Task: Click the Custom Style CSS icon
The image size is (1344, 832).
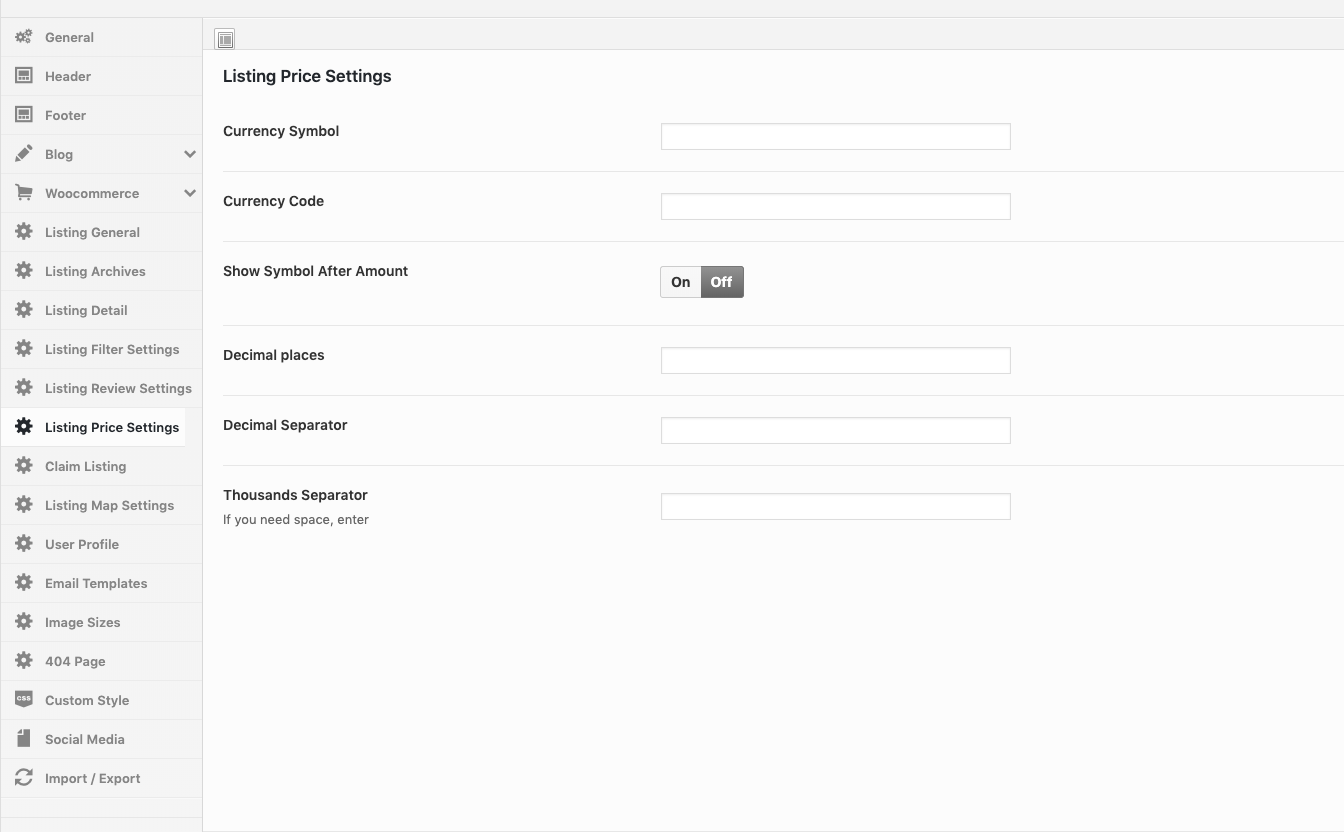Action: [x=24, y=700]
